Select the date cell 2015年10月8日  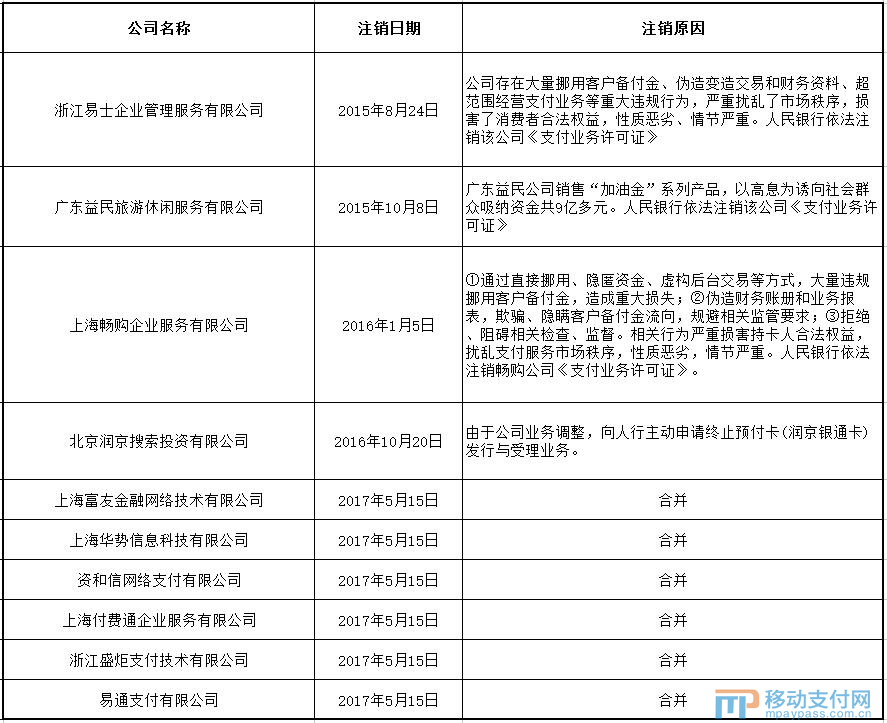pos(389,207)
